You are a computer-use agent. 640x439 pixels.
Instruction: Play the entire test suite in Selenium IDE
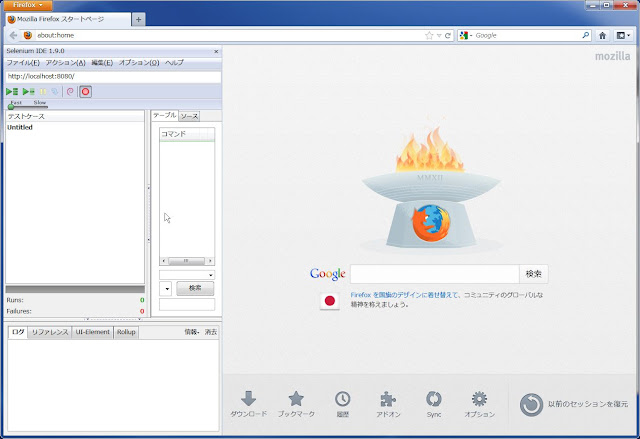12,92
